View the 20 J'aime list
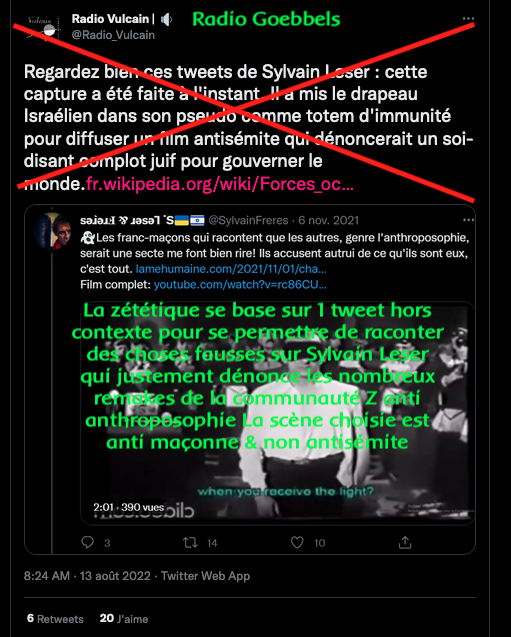Viewport: 511px width, 637px height. (124, 619)
